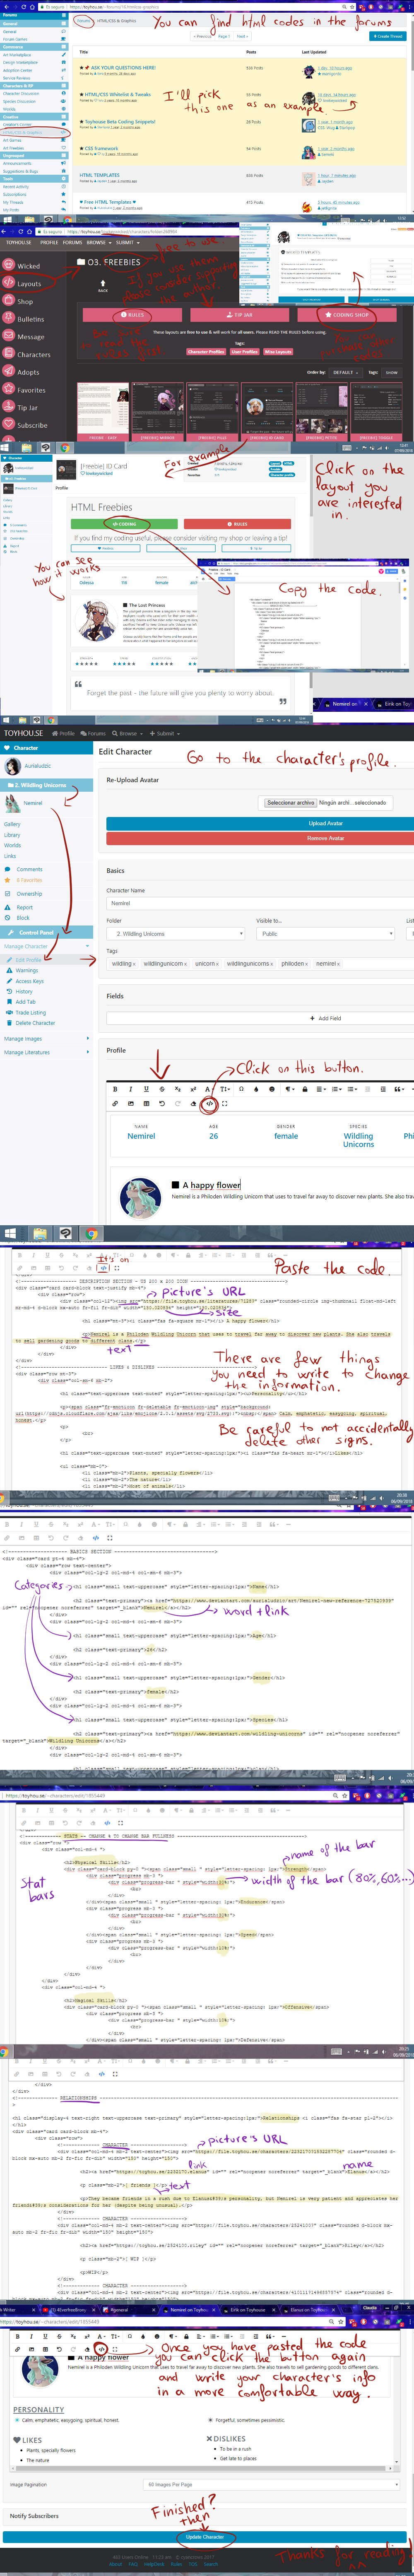Toggle Bold in the toolbar under the Profile heading
This screenshot has height=2576, width=414.
click(x=115, y=1089)
